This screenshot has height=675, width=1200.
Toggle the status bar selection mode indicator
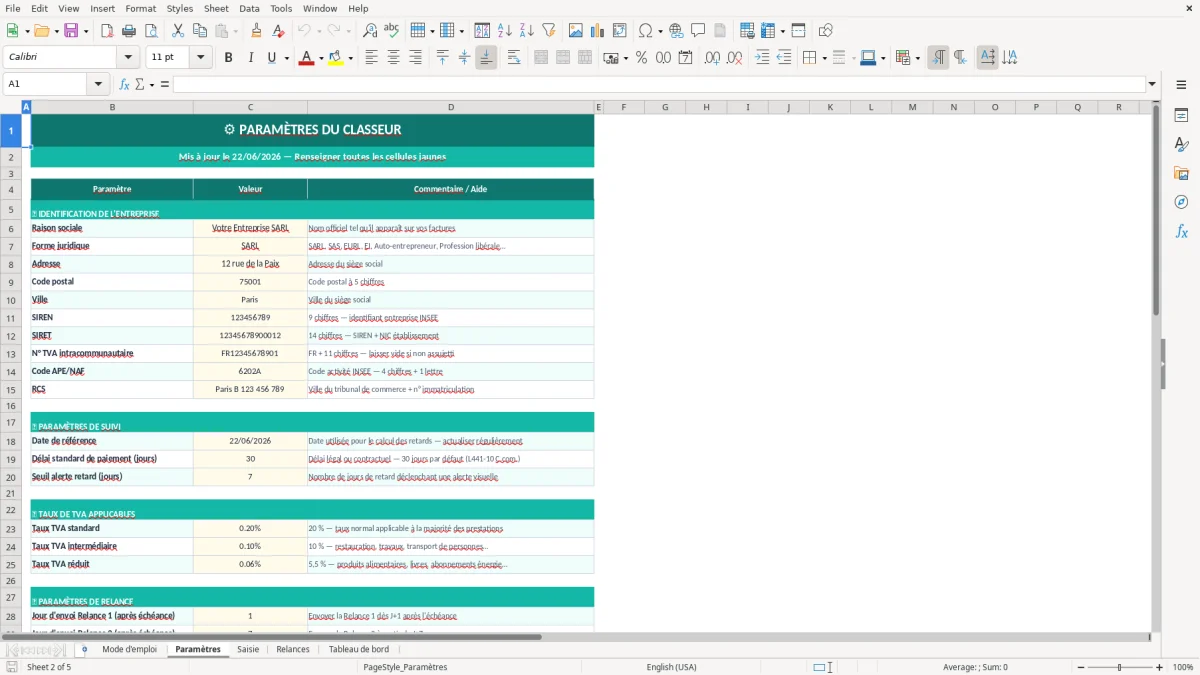pos(821,667)
